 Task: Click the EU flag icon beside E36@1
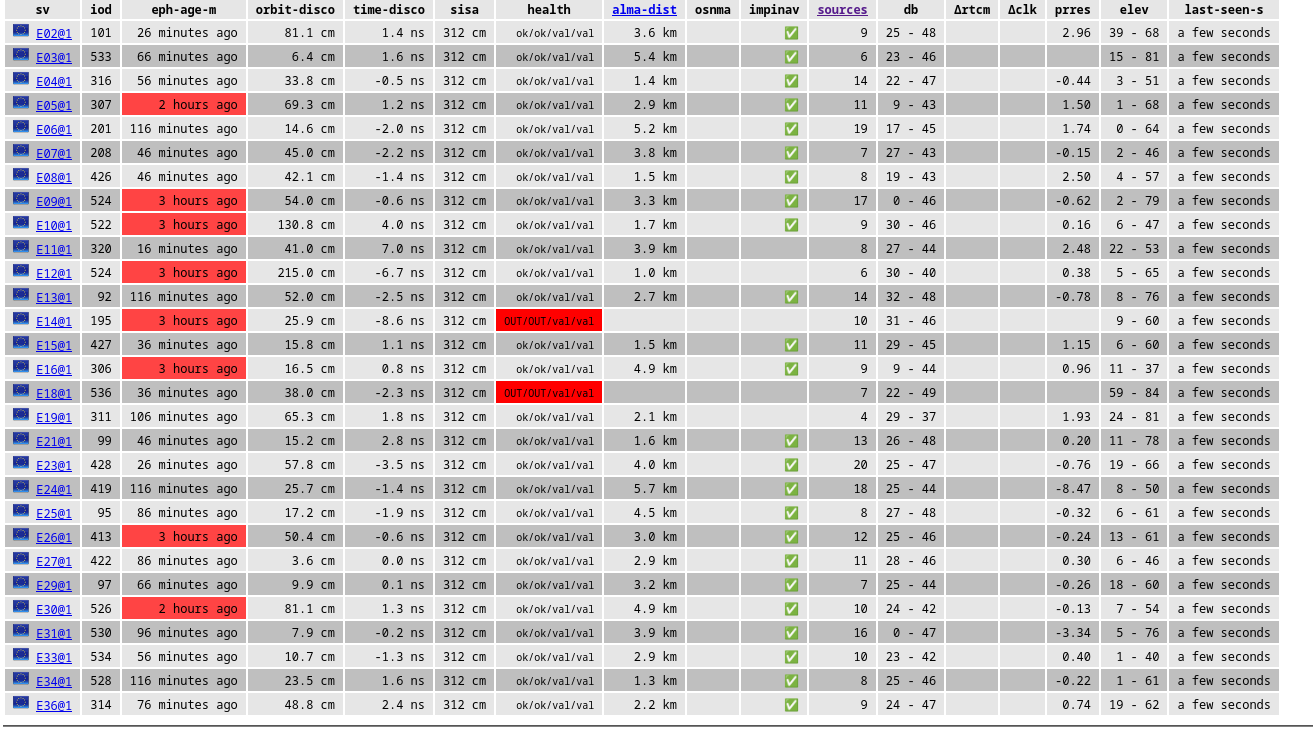click(21, 703)
